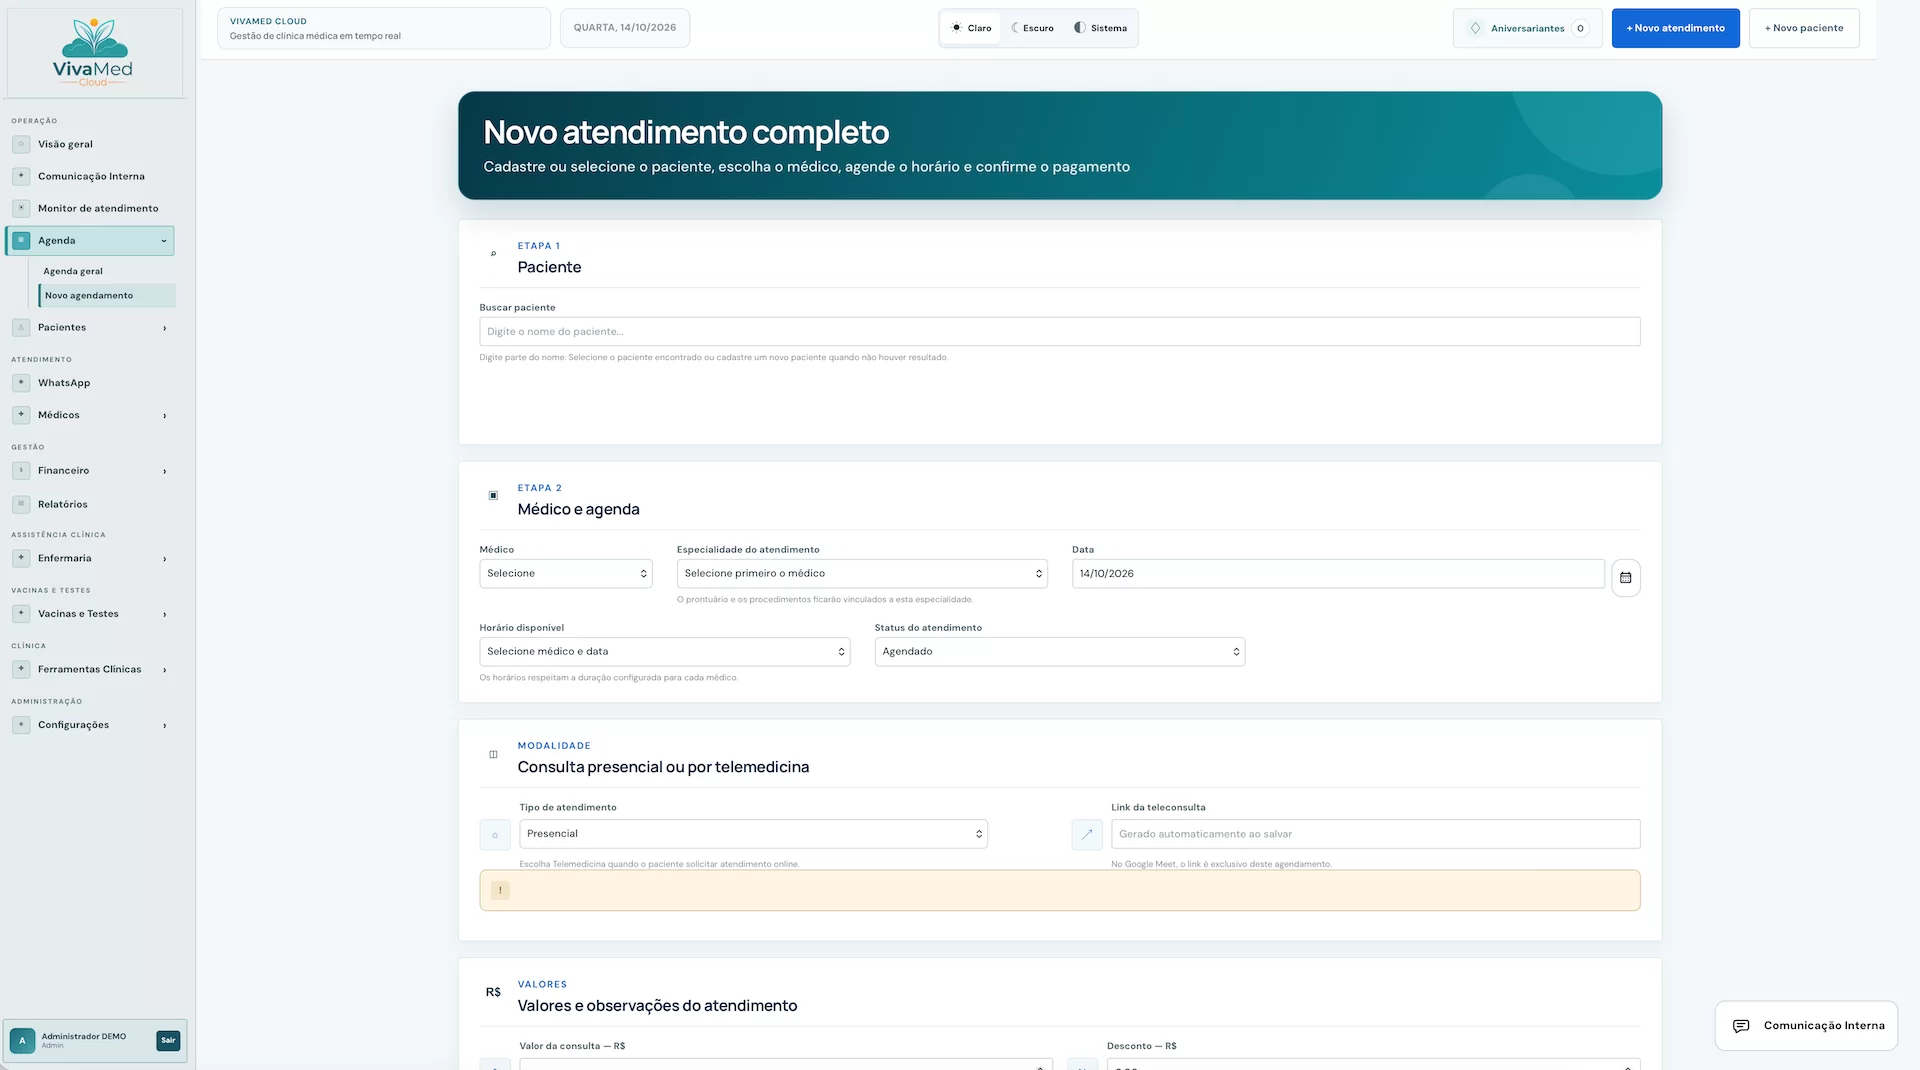
Task: Expand the Financeiro submenu arrow
Action: 165,471
